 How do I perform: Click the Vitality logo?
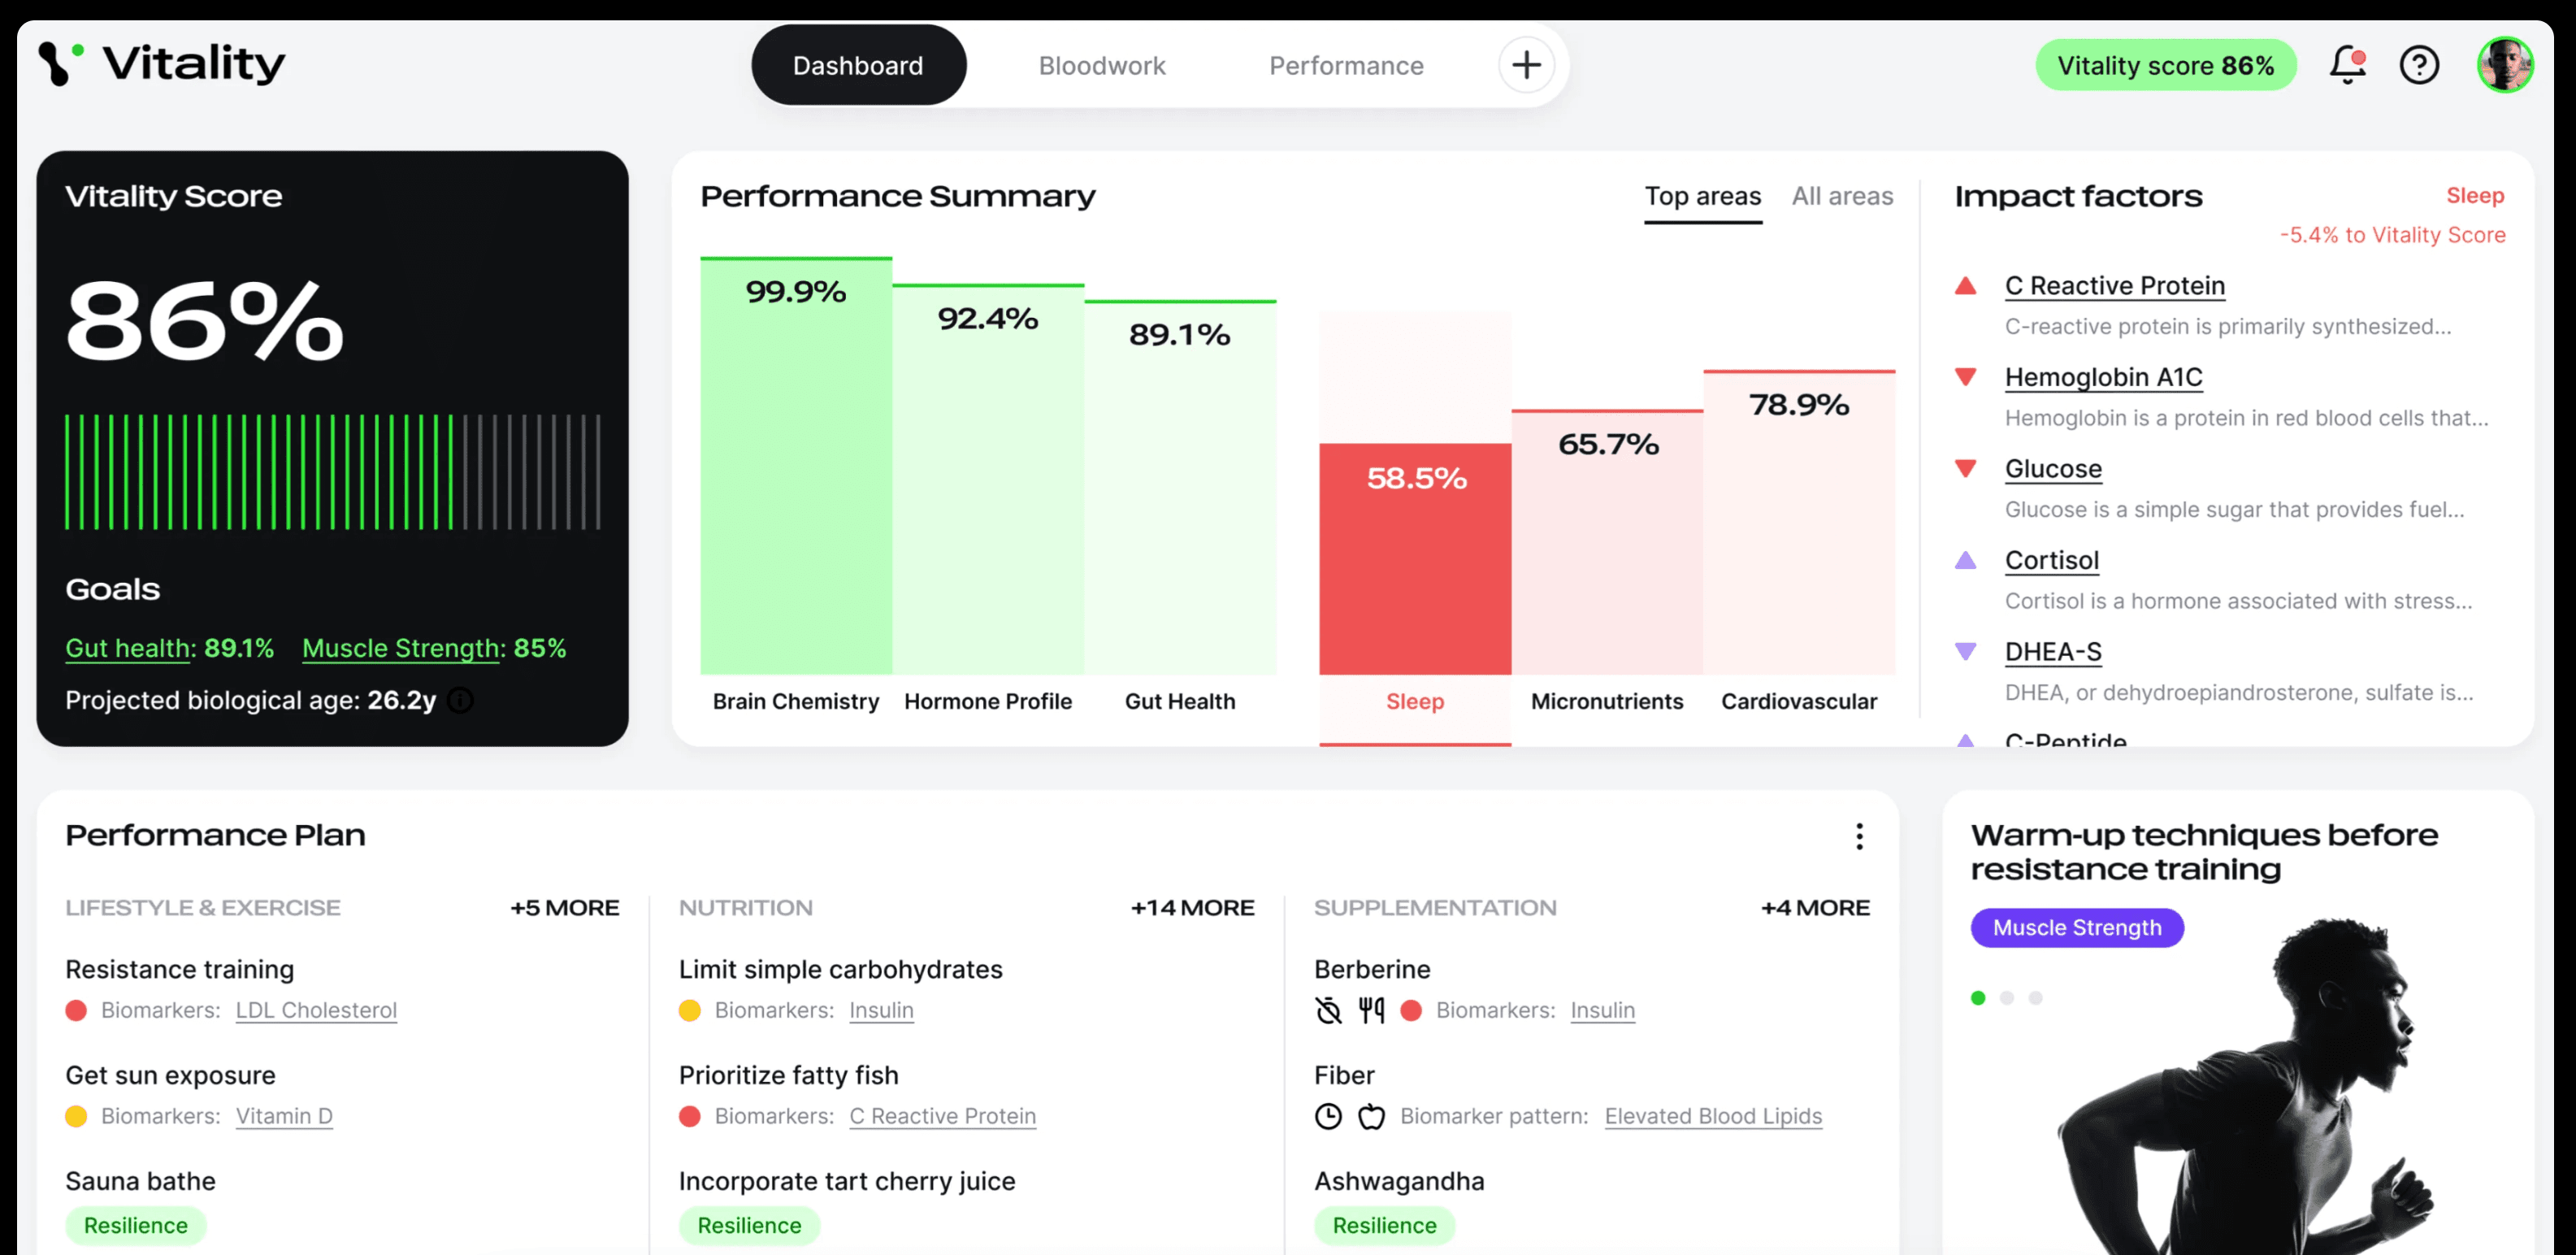(162, 64)
